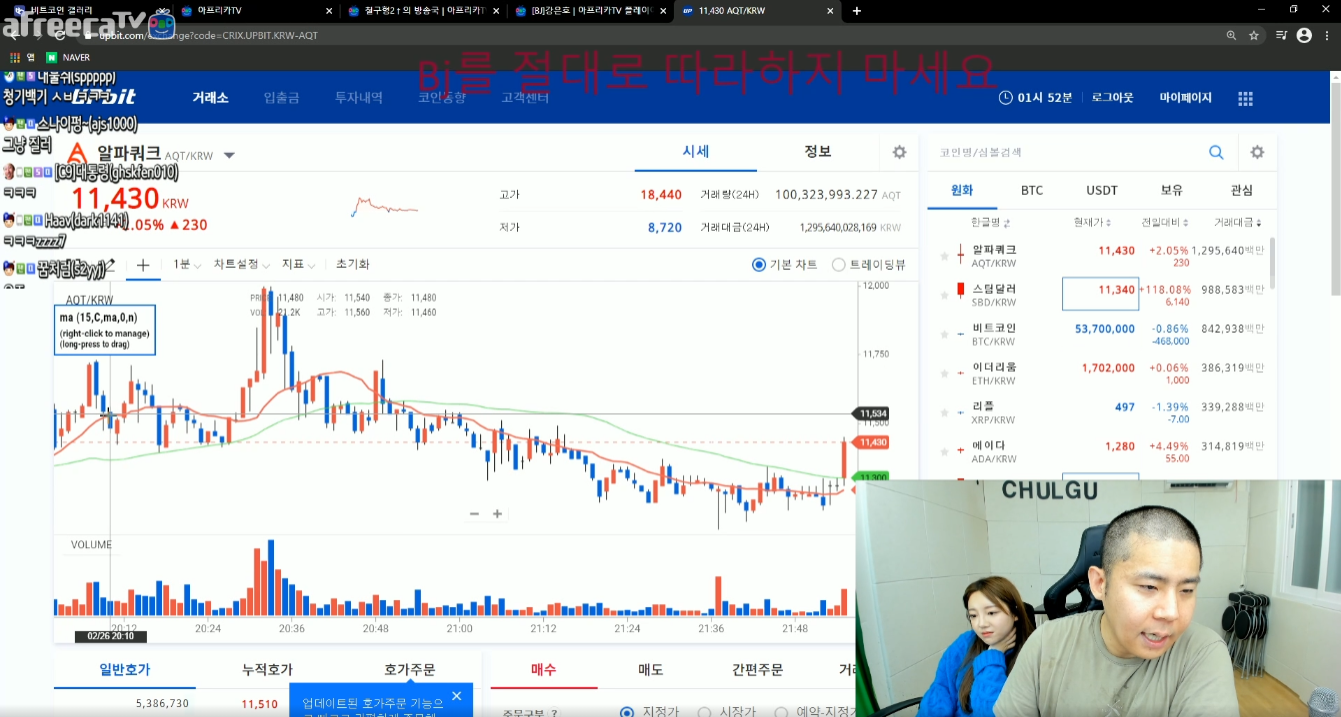This screenshot has width=1341, height=717.
Task: Favorite 에이다 ADA/KRW with its star
Action: coord(944,452)
